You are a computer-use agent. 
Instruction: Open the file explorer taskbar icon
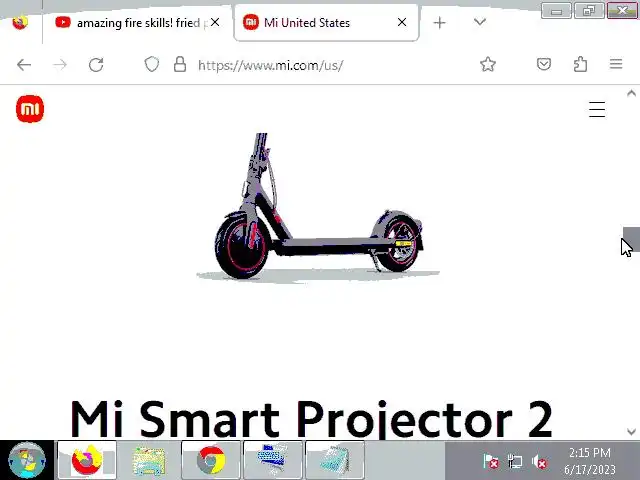coord(149,460)
